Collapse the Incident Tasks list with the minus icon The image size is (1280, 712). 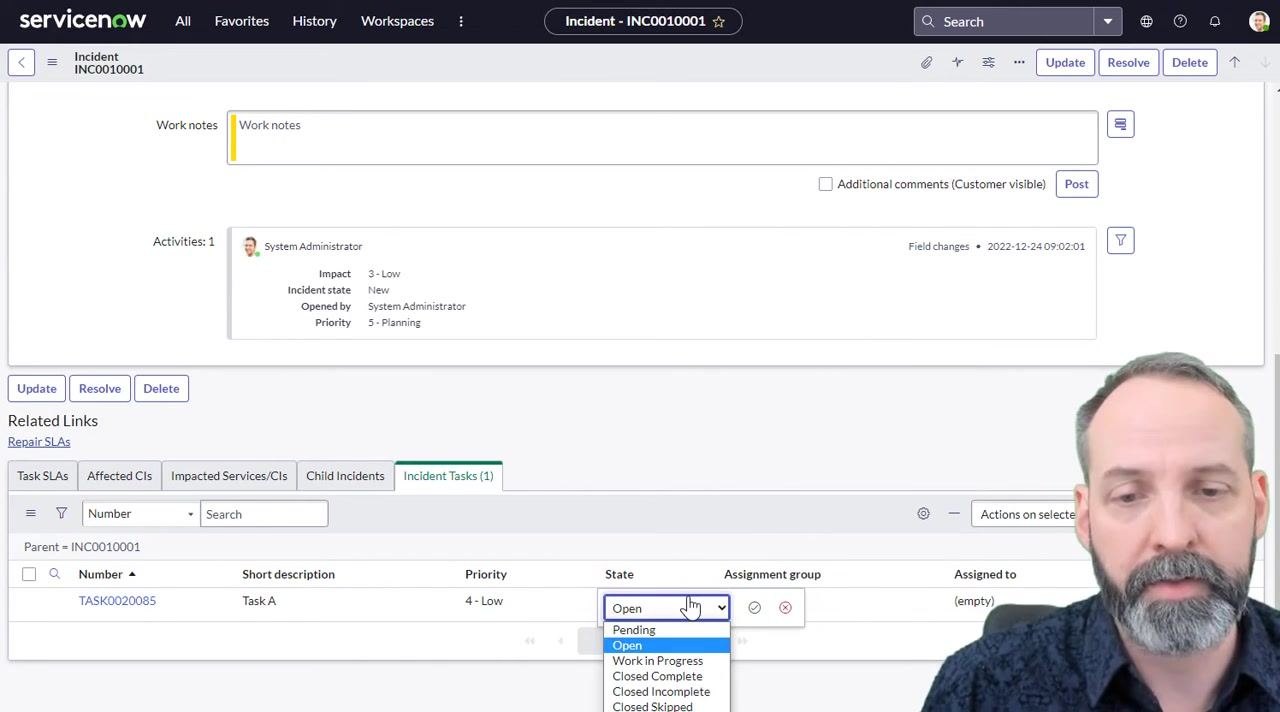point(954,514)
